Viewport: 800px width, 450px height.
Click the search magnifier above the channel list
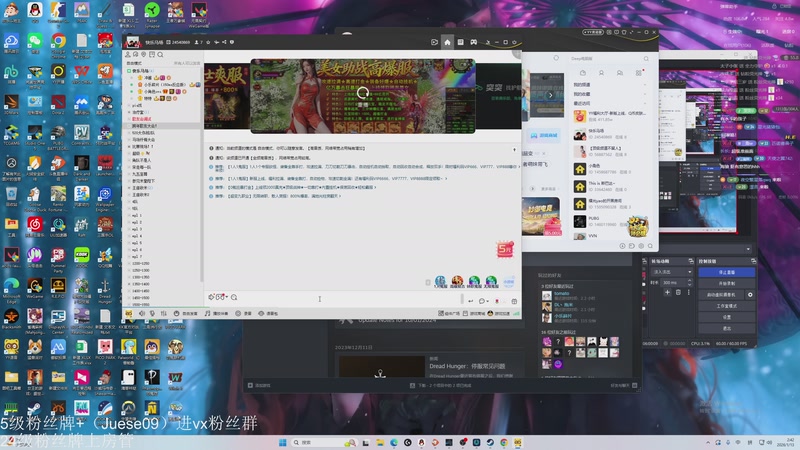(x=160, y=55)
